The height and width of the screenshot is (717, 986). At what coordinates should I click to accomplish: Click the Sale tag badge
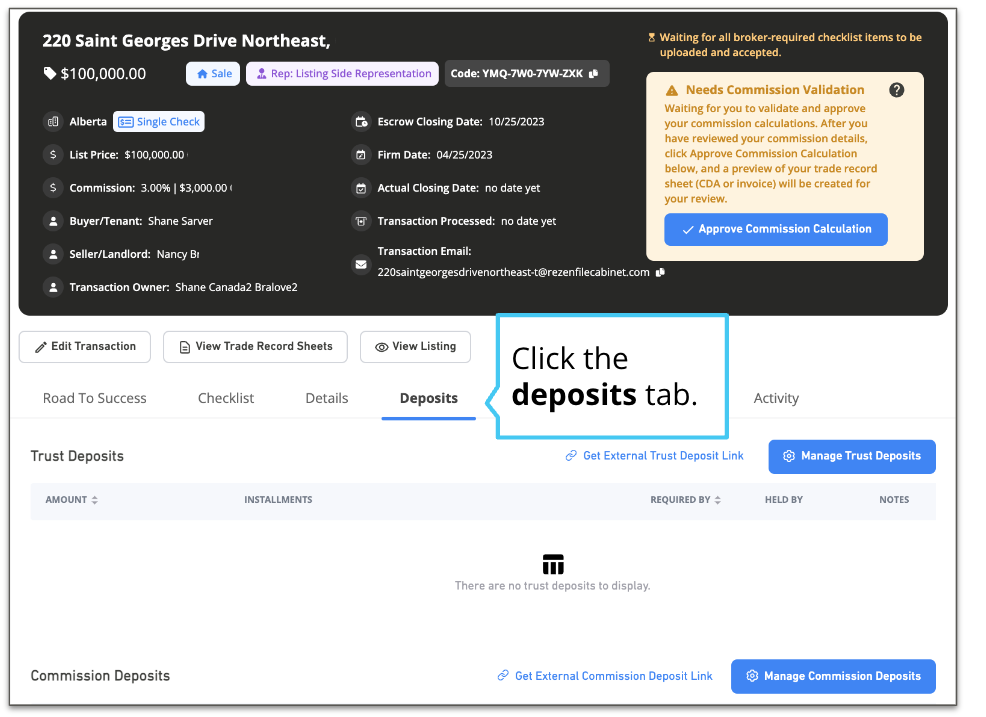(213, 74)
